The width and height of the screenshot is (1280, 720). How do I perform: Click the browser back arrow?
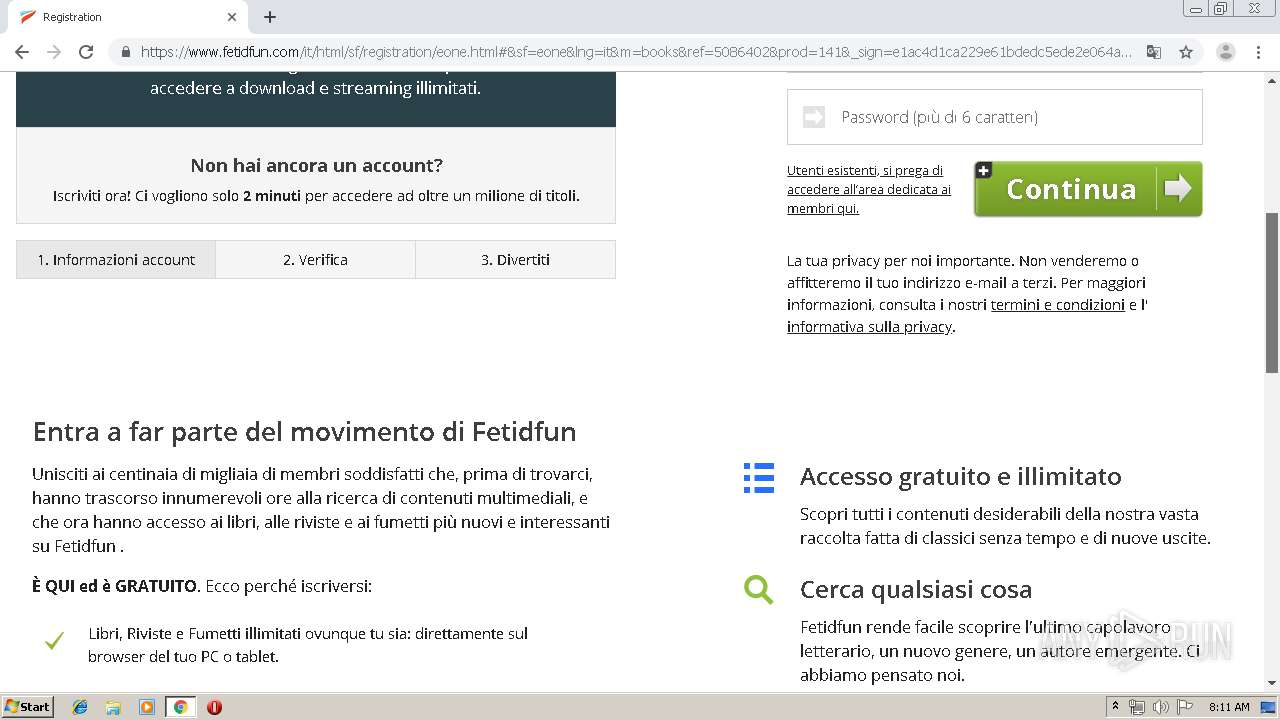pos(22,52)
